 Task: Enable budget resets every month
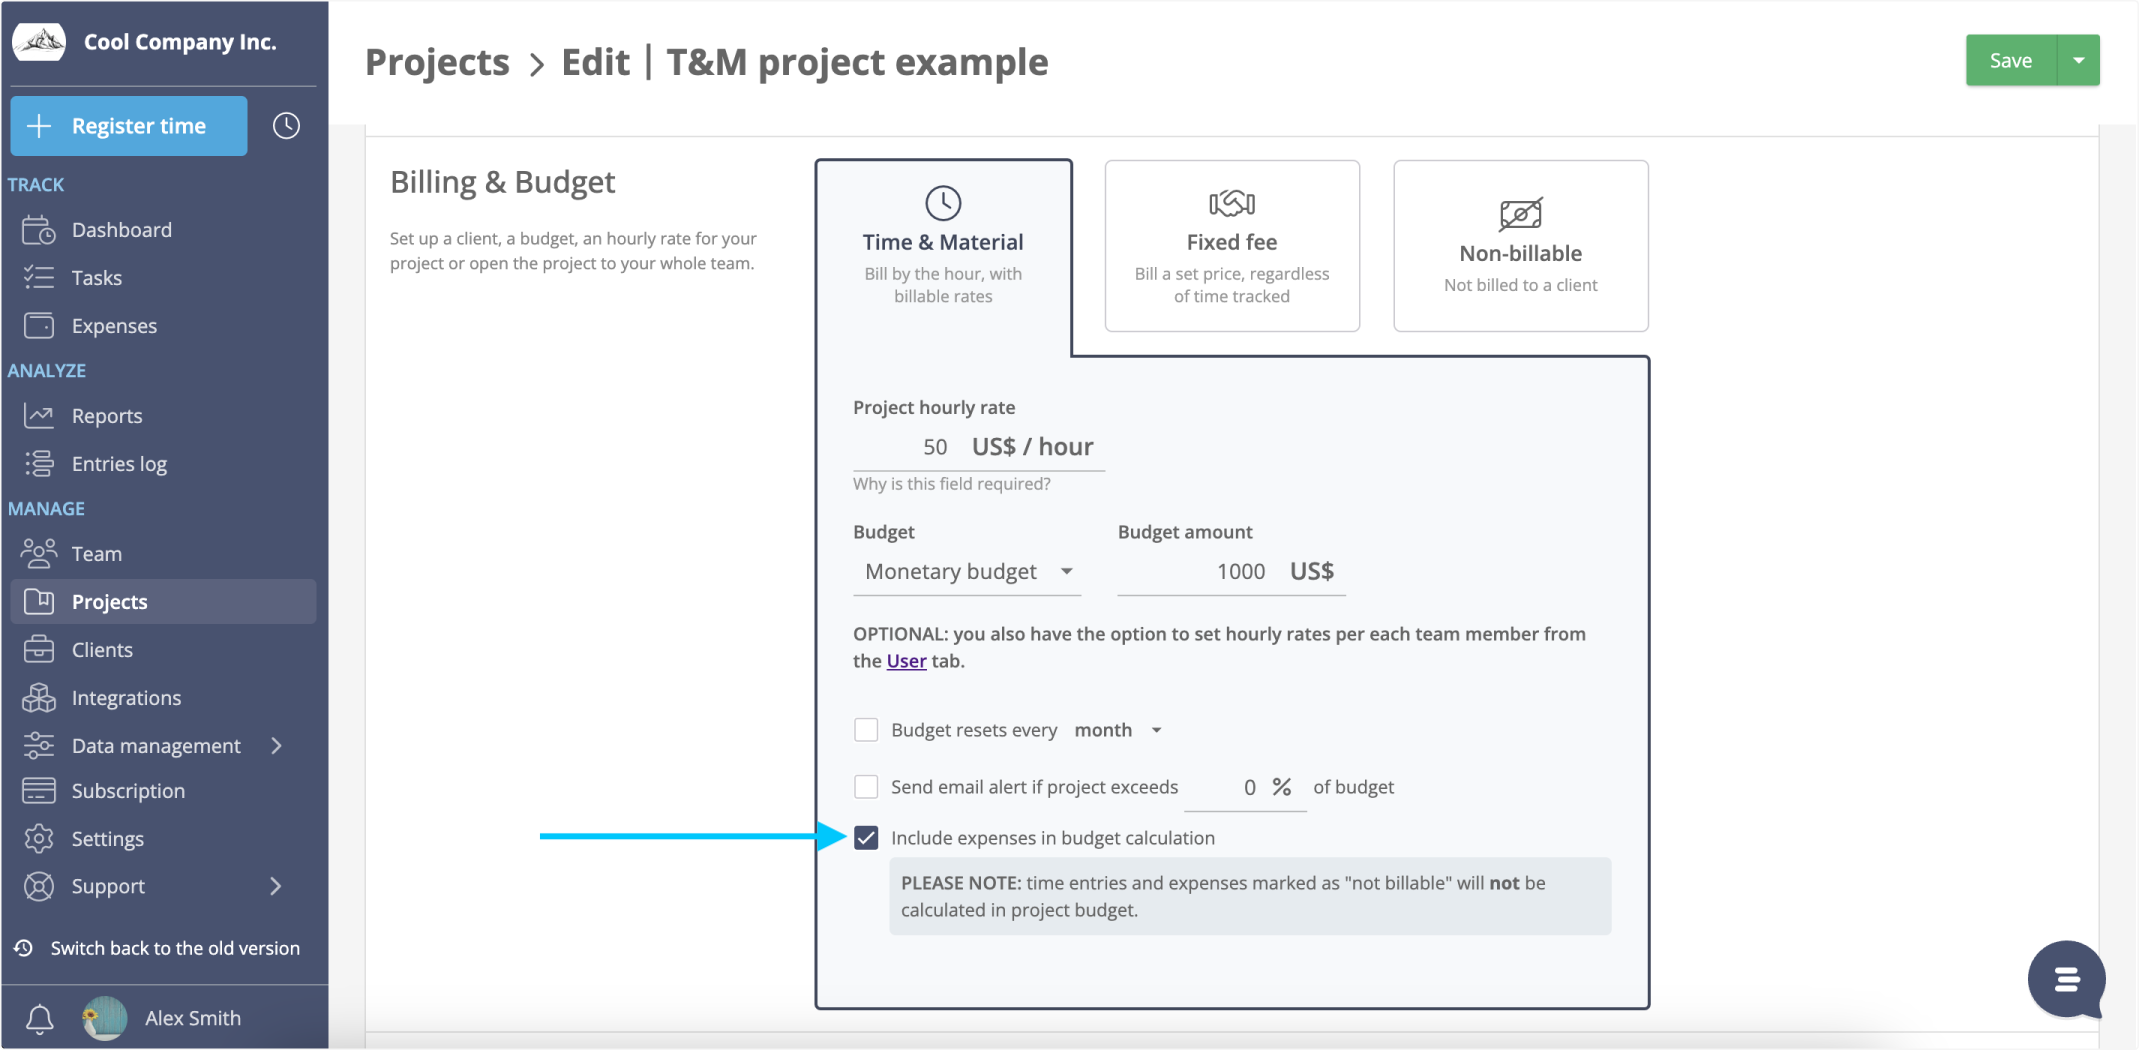pyautogui.click(x=866, y=729)
